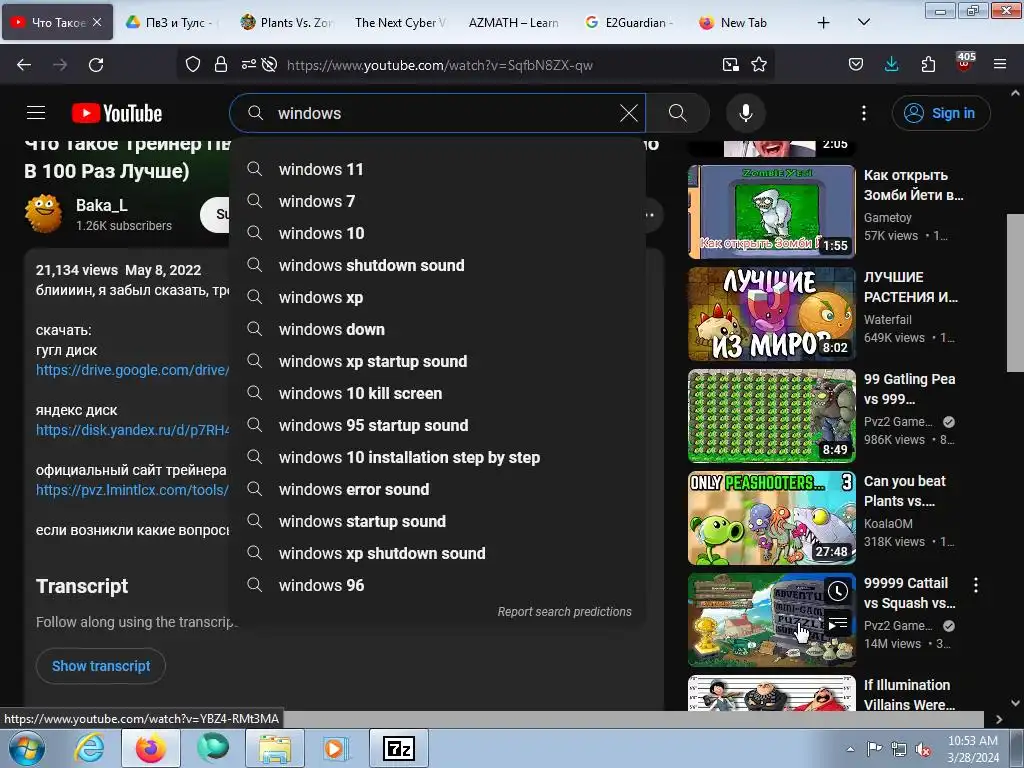Viewport: 1024px width, 768px height.
Task: Click the Firefox address bar URL
Action: [x=440, y=65]
